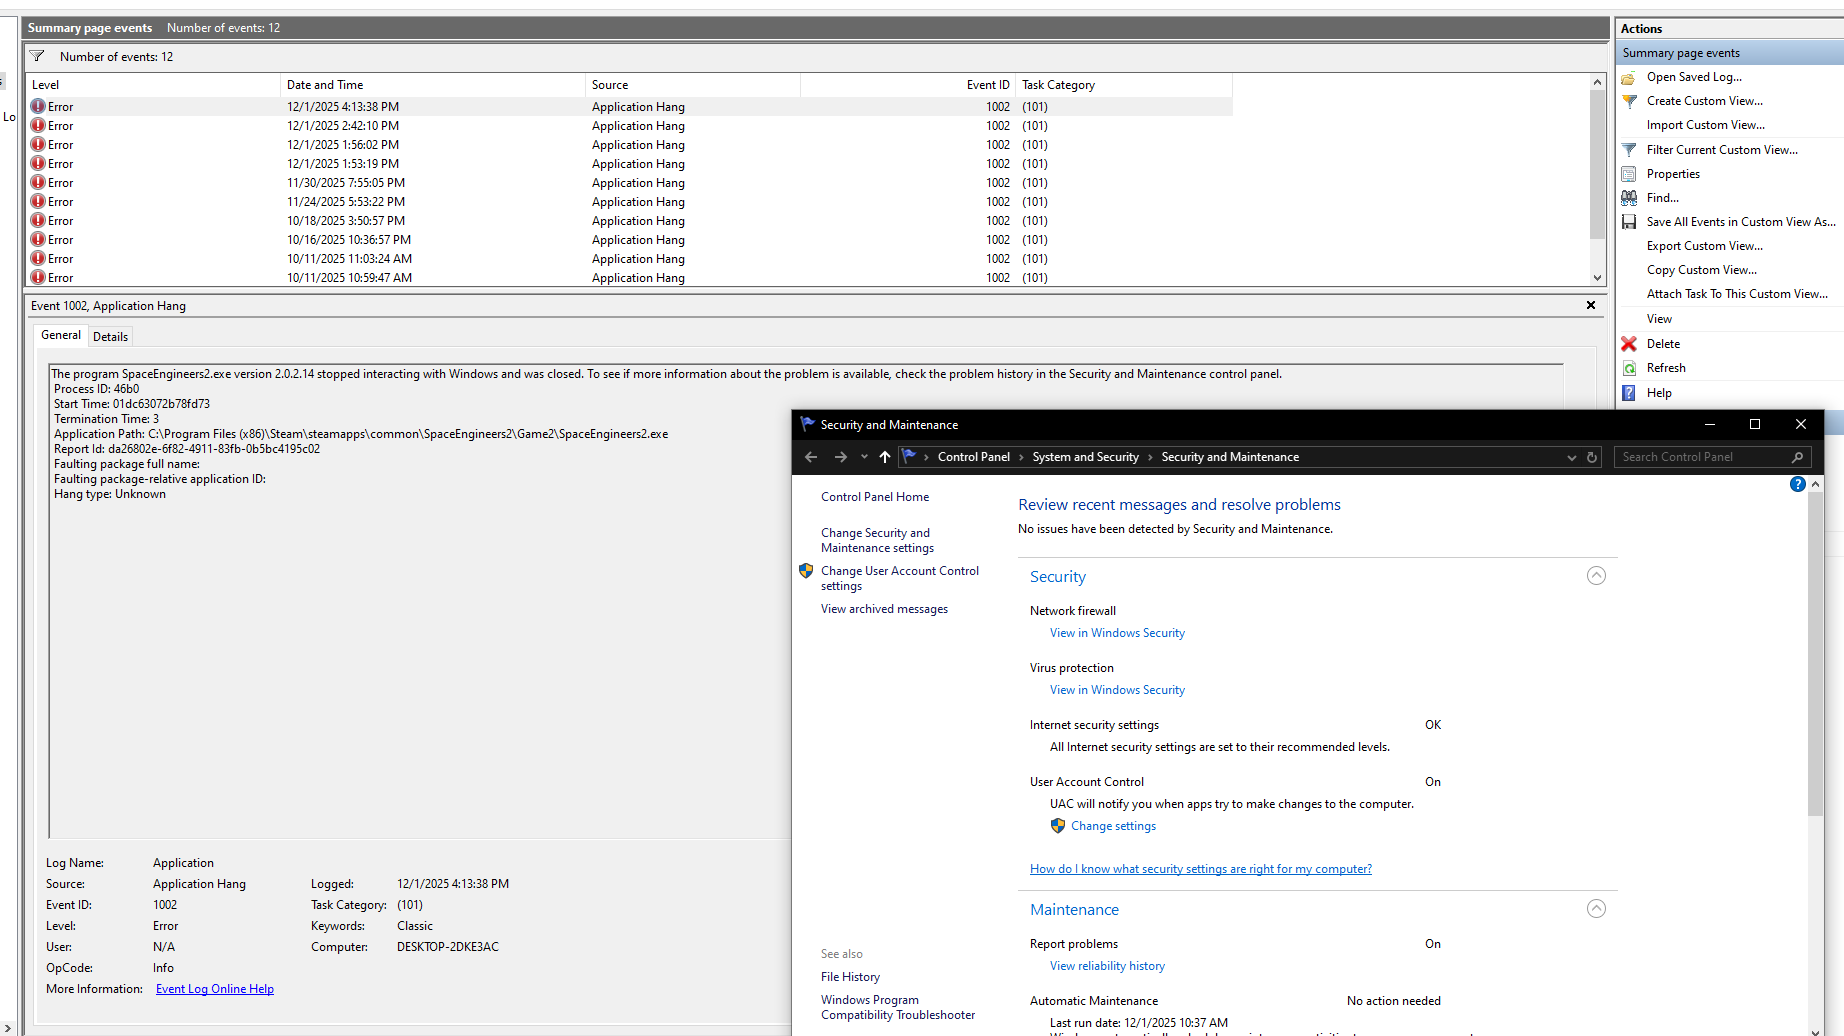Open the address bar history dropdown
Screen dimensions: 1844x1036
click(1571, 457)
